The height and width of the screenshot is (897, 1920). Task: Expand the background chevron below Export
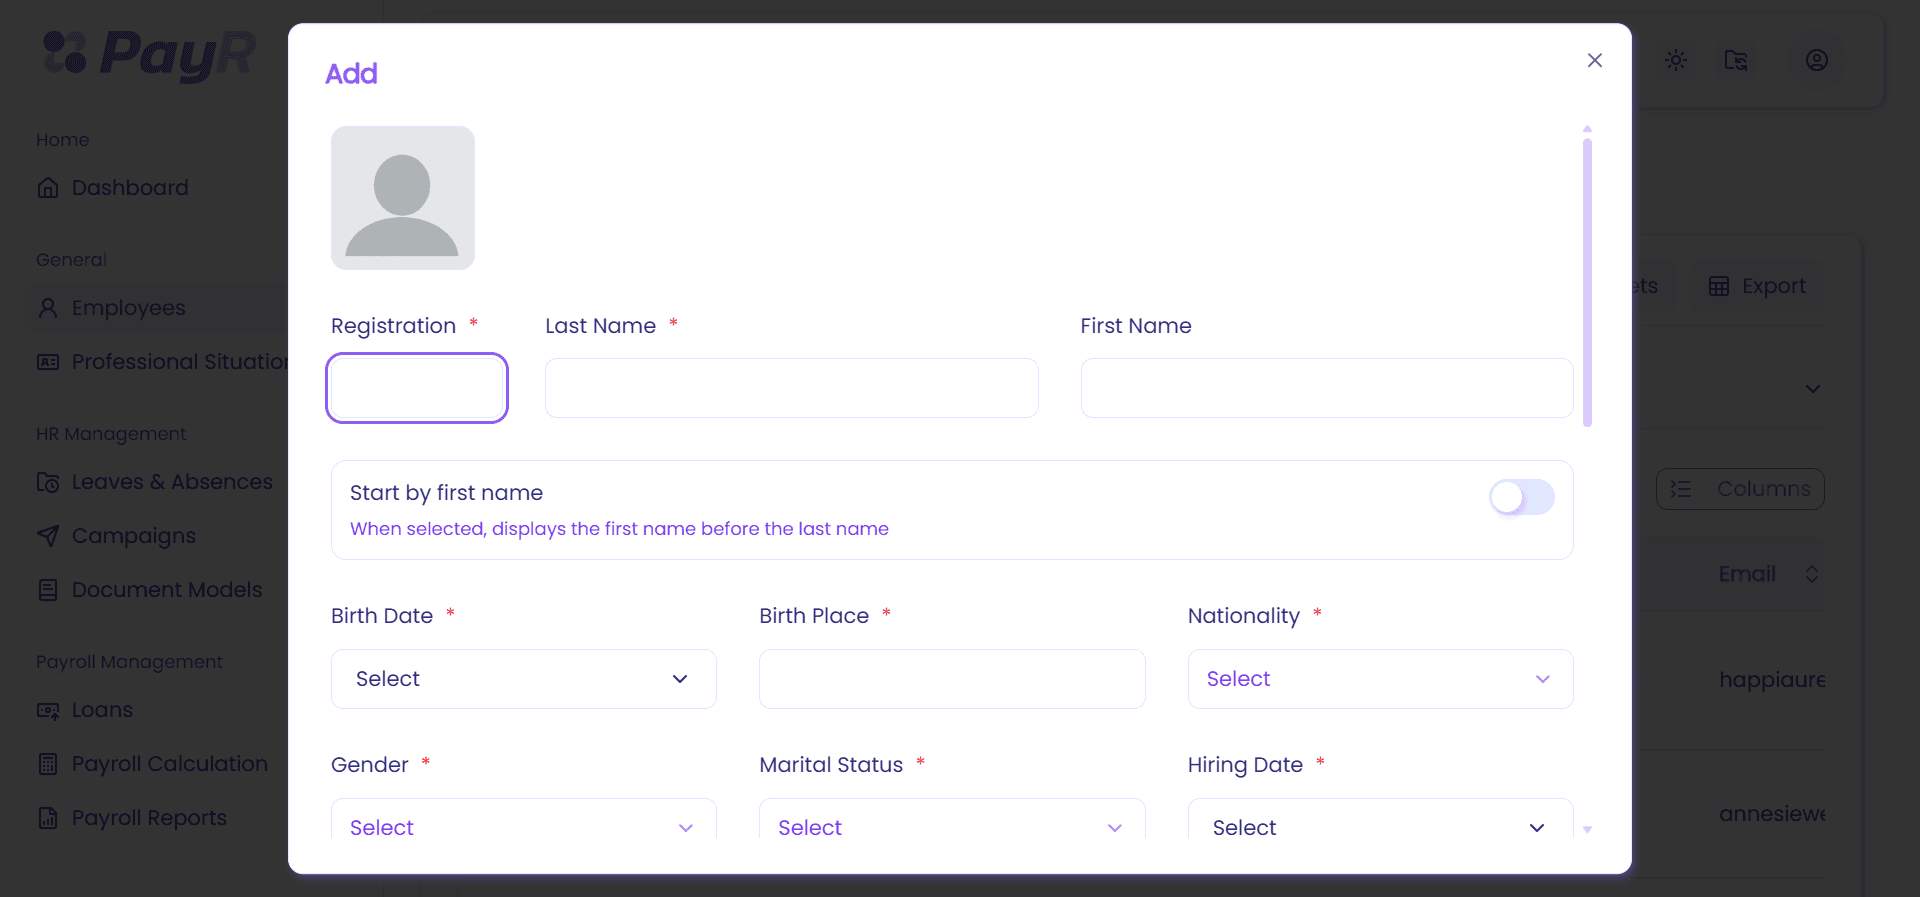tap(1812, 388)
